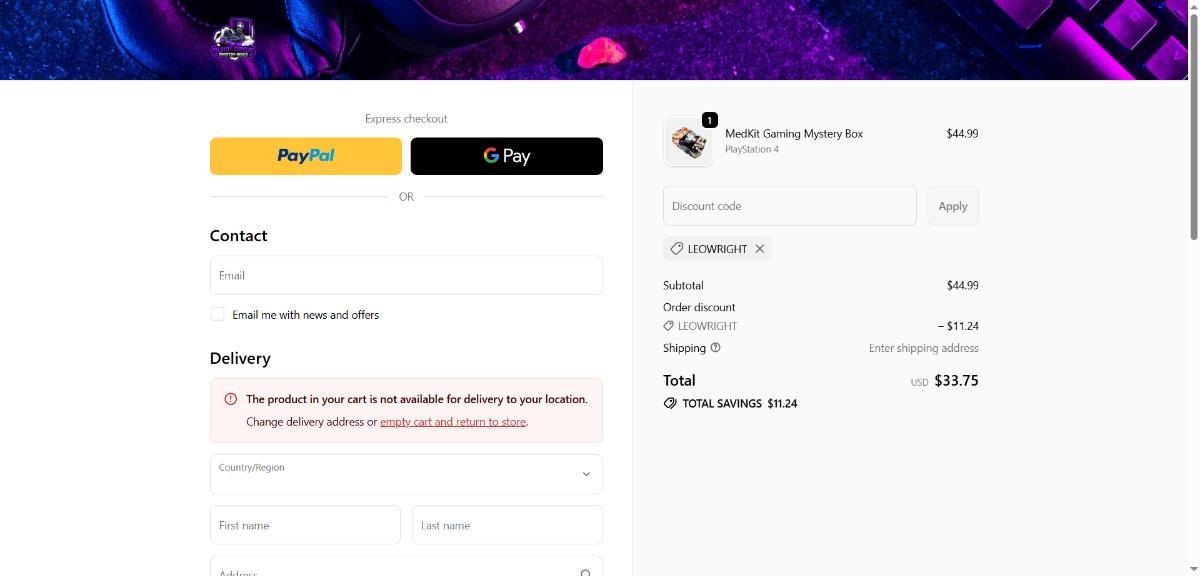Click the delivery error alert icon
Viewport: 1200px width, 576px height.
231,399
